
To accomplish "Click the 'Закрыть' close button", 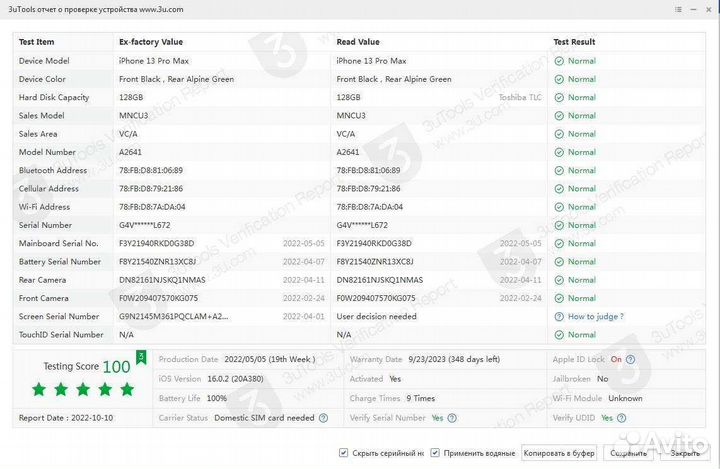I will point(685,453).
